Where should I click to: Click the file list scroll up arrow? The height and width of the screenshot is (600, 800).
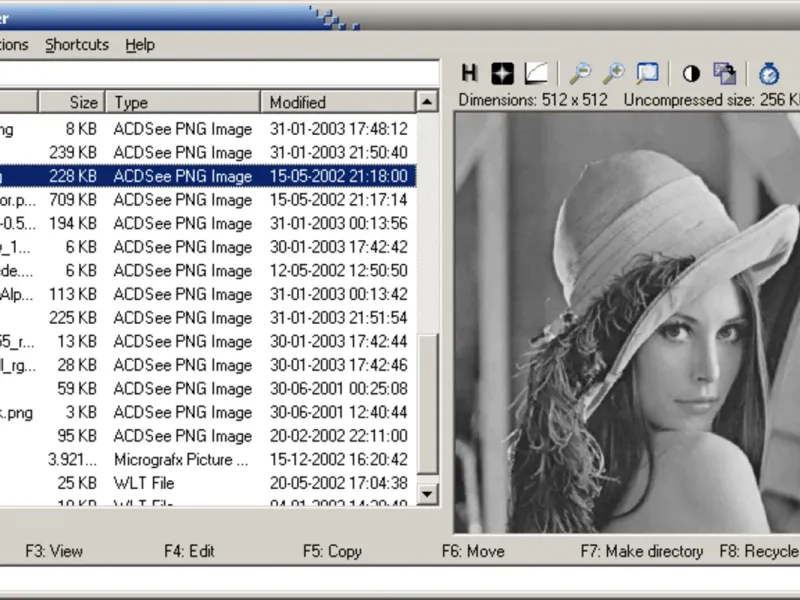click(x=427, y=102)
